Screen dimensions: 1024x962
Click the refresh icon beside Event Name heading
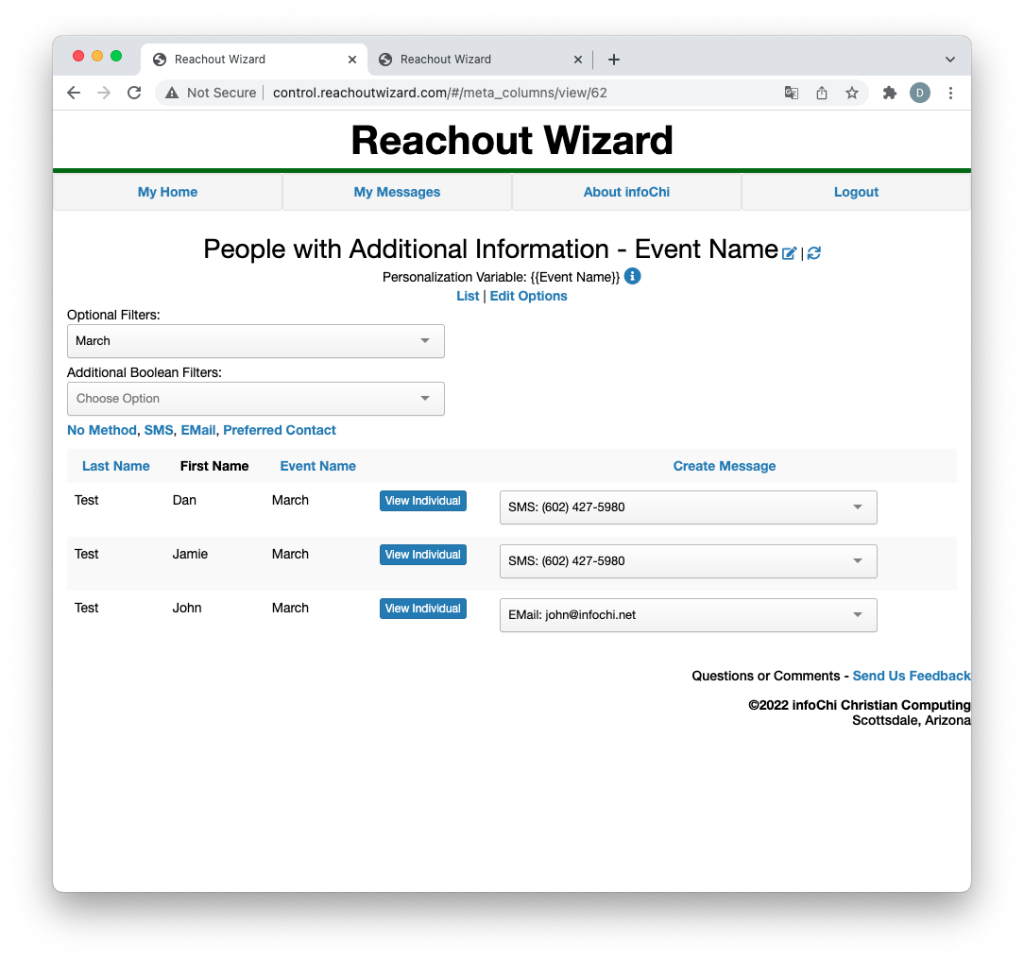tap(814, 253)
